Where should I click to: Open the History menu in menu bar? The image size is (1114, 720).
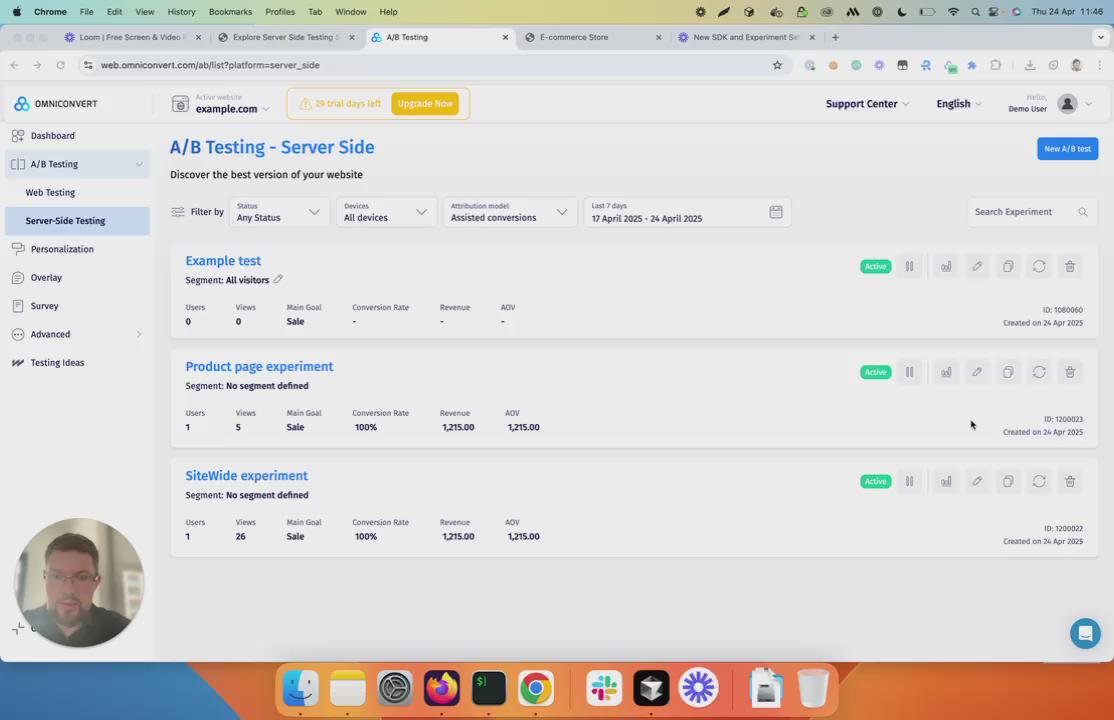pyautogui.click(x=181, y=12)
